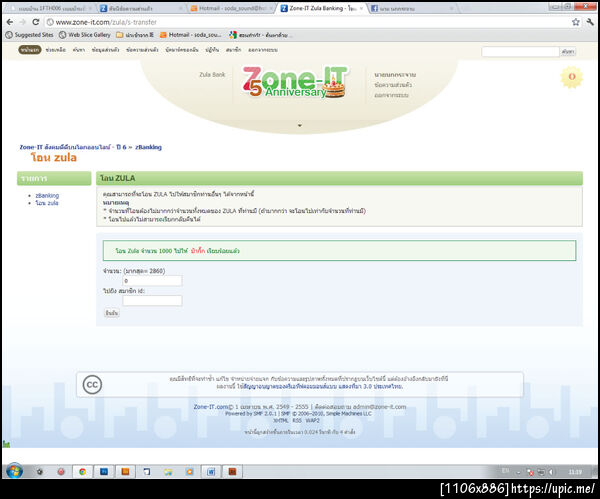Click the Creative Commons CC icon

tap(92, 385)
